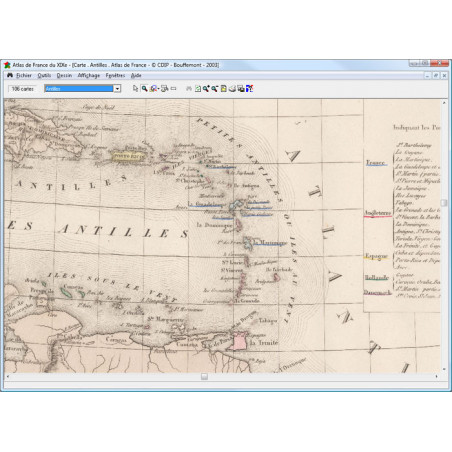Image resolution: width=452 pixels, height=452 pixels.
Task: Minimize the inner map document window
Action: pos(428,76)
